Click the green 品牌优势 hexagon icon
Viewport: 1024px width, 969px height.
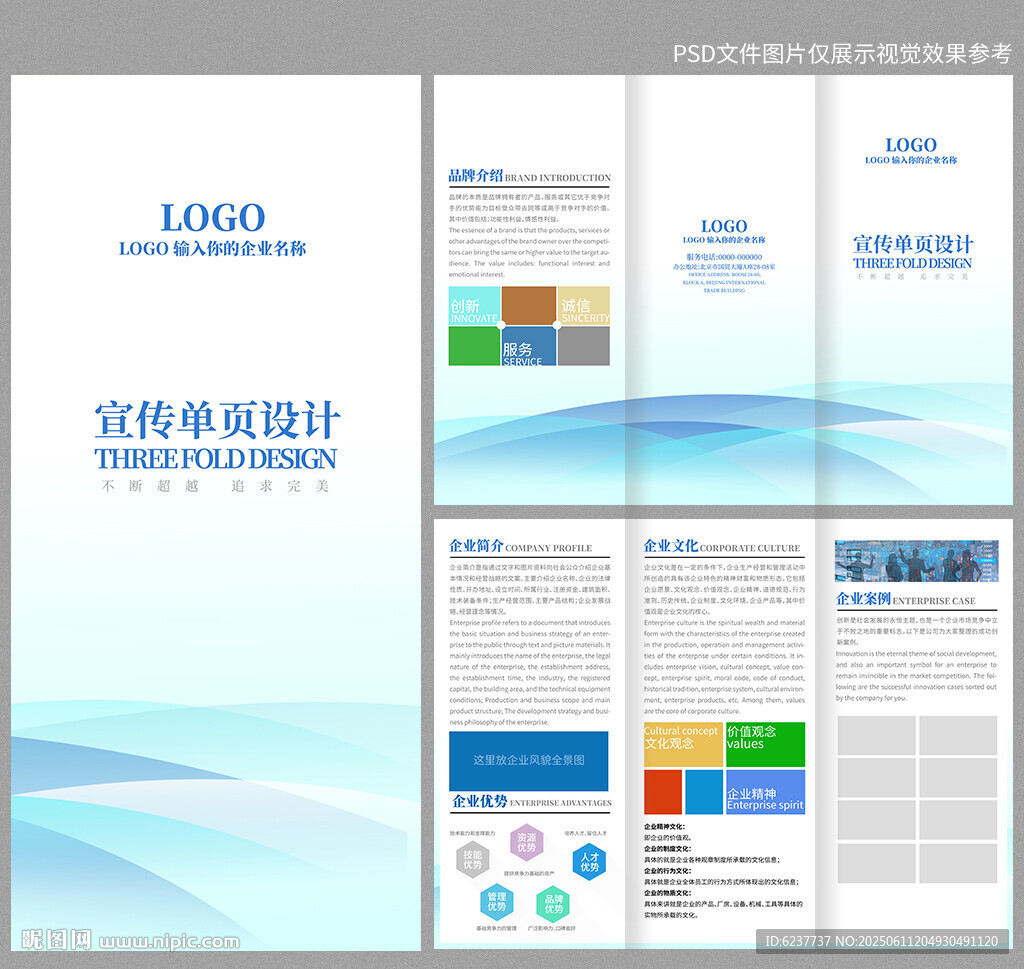[x=553, y=904]
